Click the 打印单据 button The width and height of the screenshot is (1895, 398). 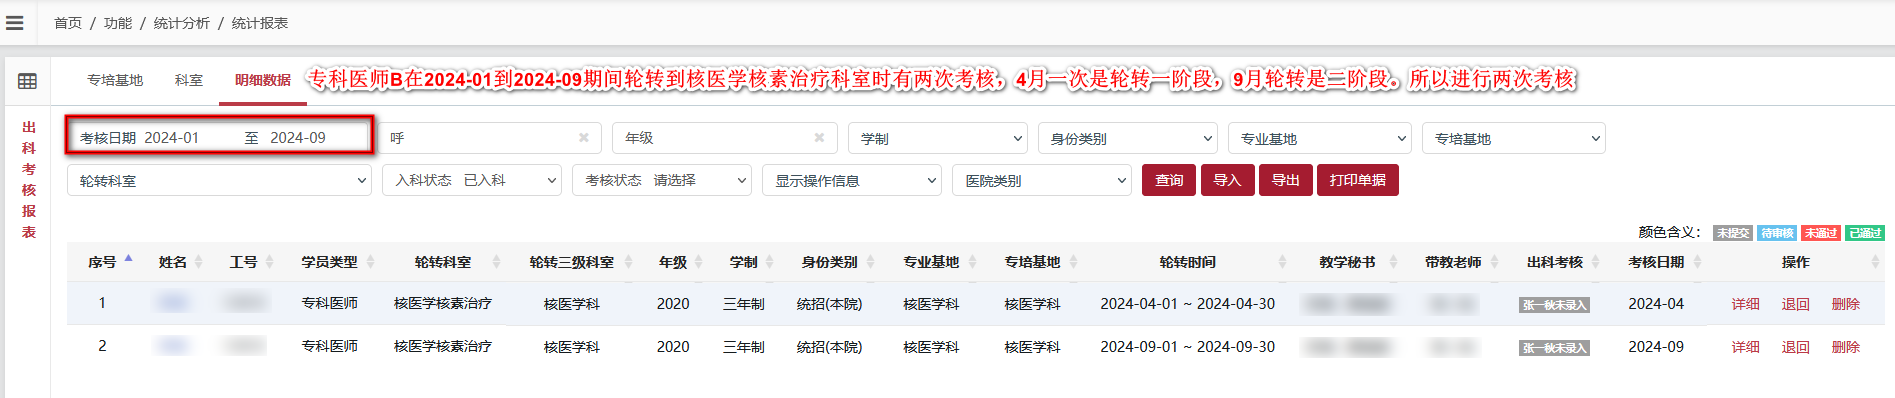[x=1358, y=180]
